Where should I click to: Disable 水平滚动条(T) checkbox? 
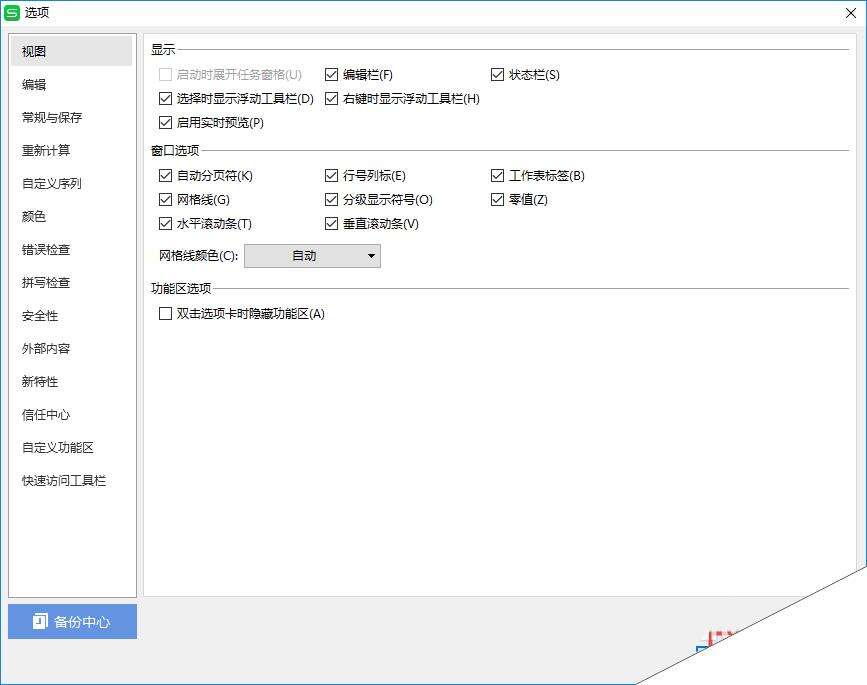tap(165, 223)
